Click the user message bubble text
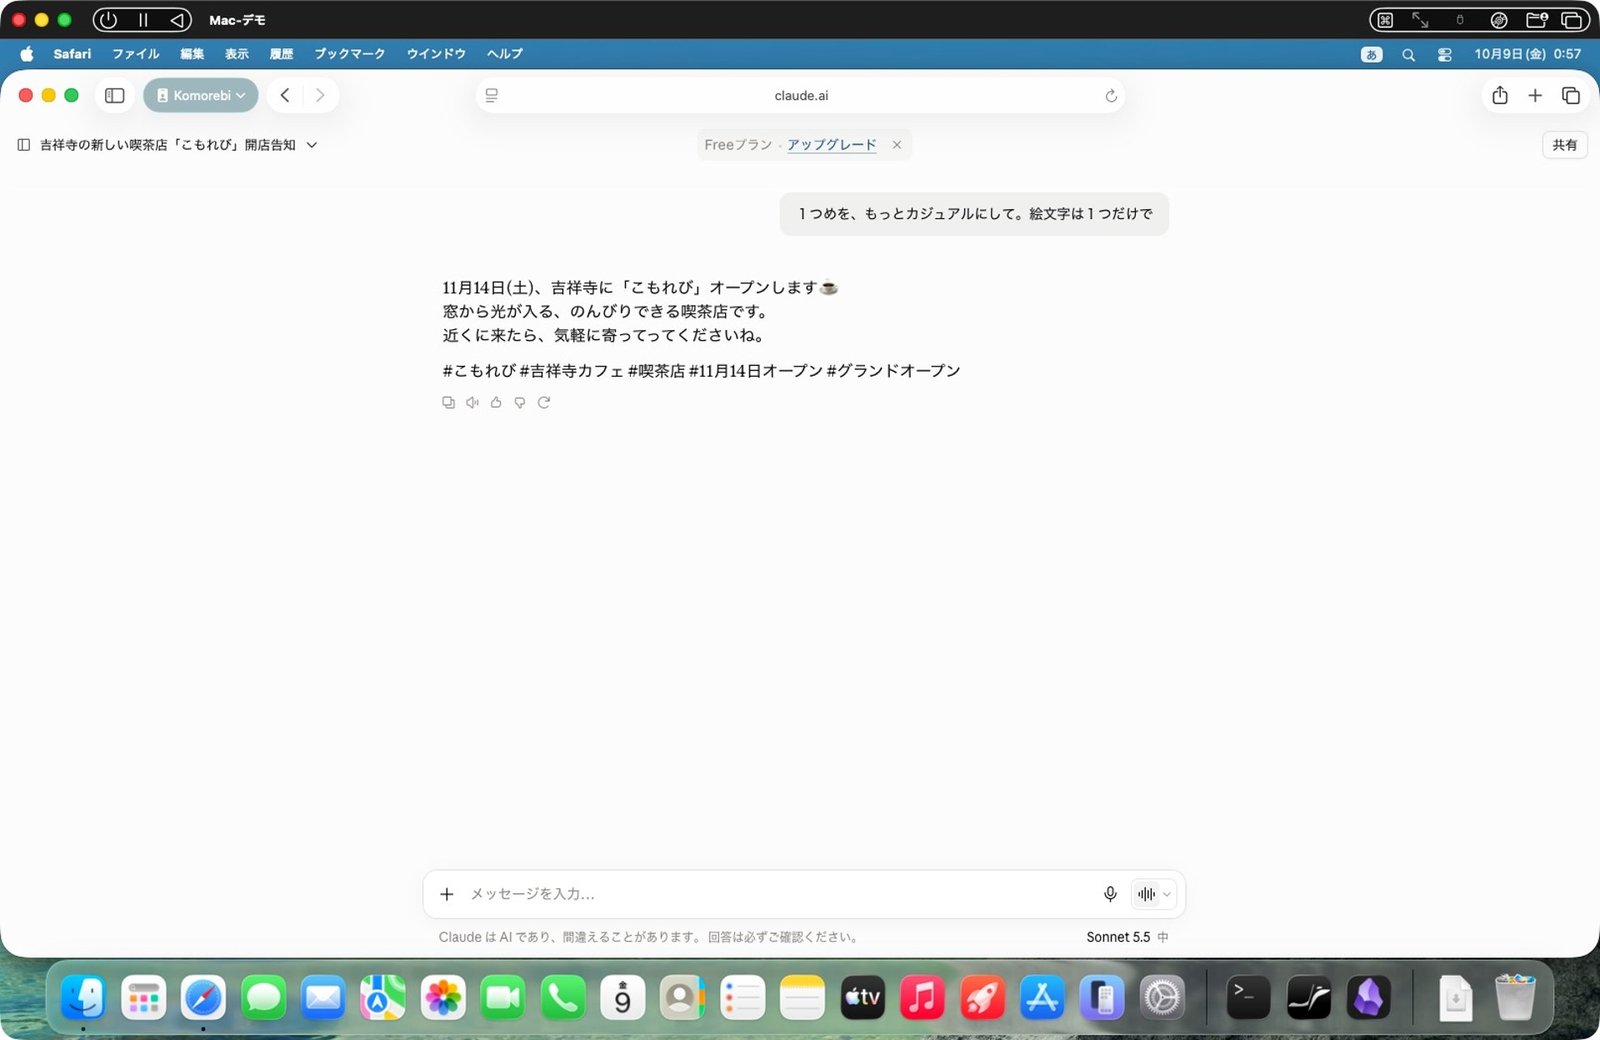Screen dimensions: 1600x1040 point(975,214)
